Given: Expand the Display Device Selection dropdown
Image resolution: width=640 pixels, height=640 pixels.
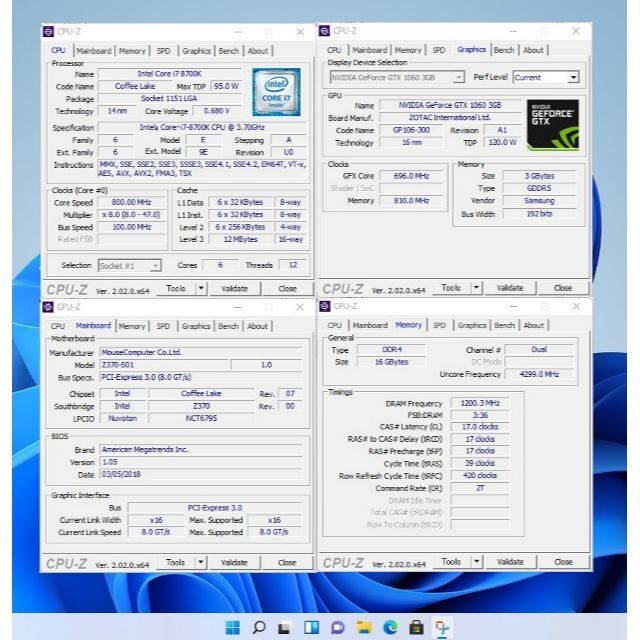Looking at the screenshot, I should coord(459,77).
